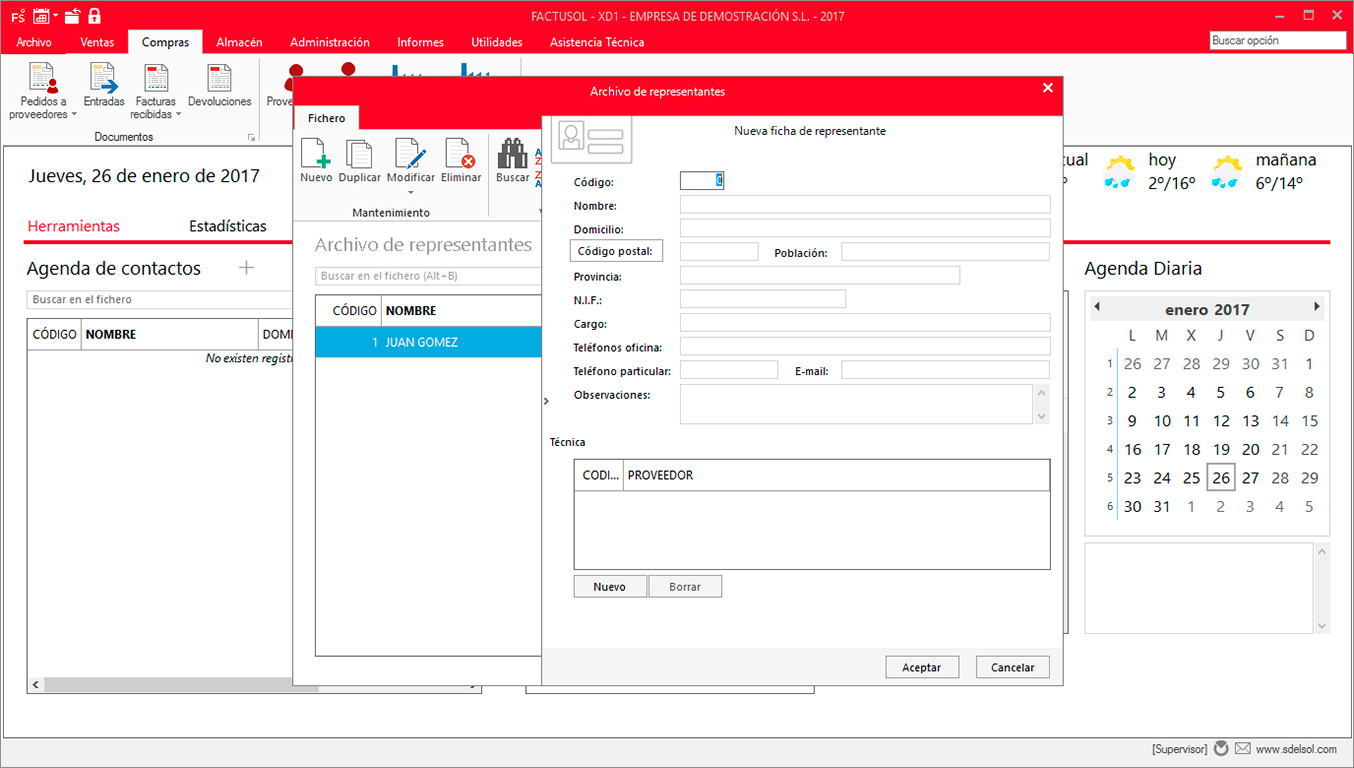Click the Buscar binoculars icon

(x=513, y=153)
